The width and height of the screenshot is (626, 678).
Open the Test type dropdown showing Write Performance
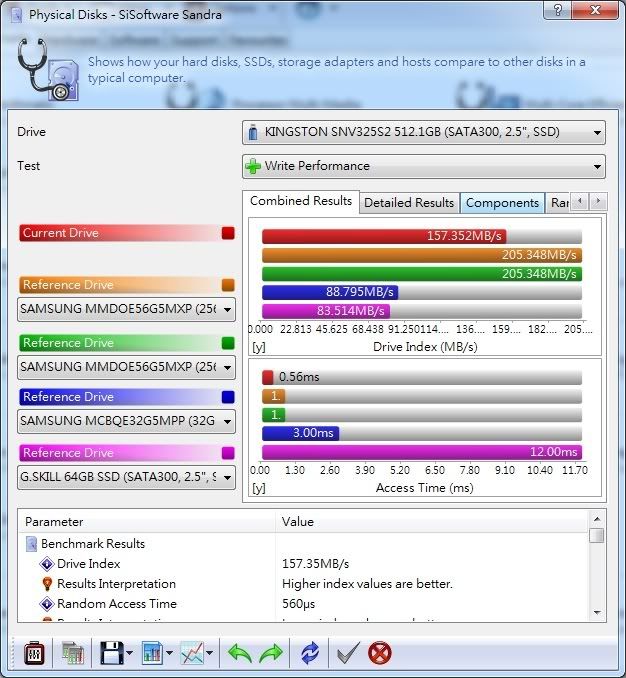pos(424,166)
